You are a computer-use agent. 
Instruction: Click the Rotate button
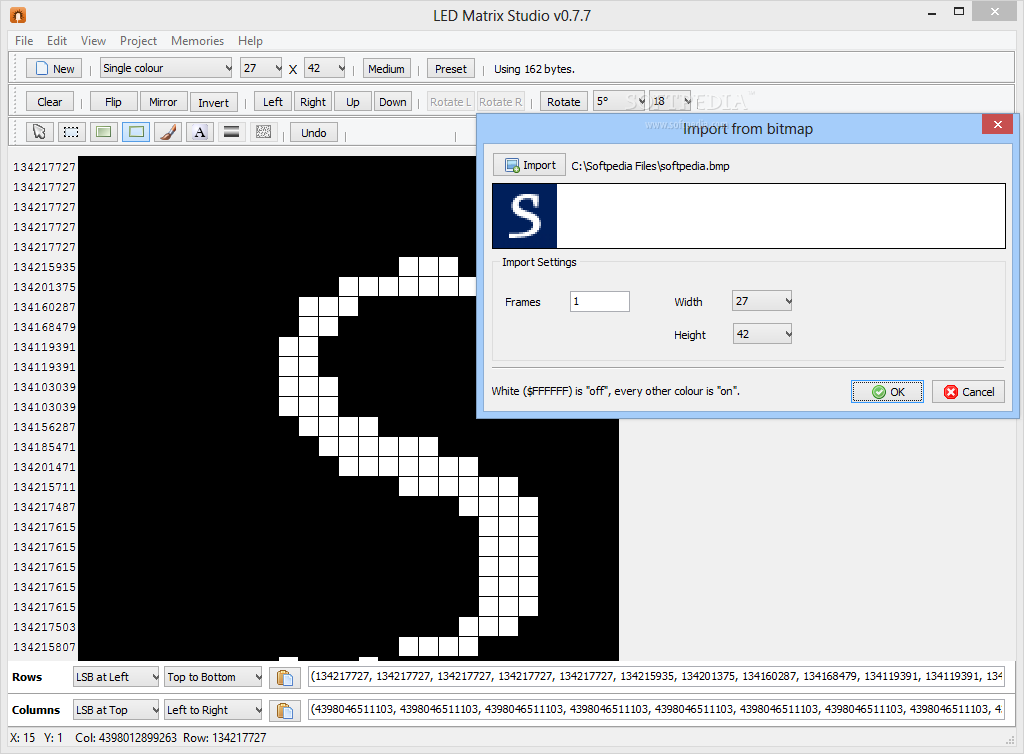tap(564, 102)
